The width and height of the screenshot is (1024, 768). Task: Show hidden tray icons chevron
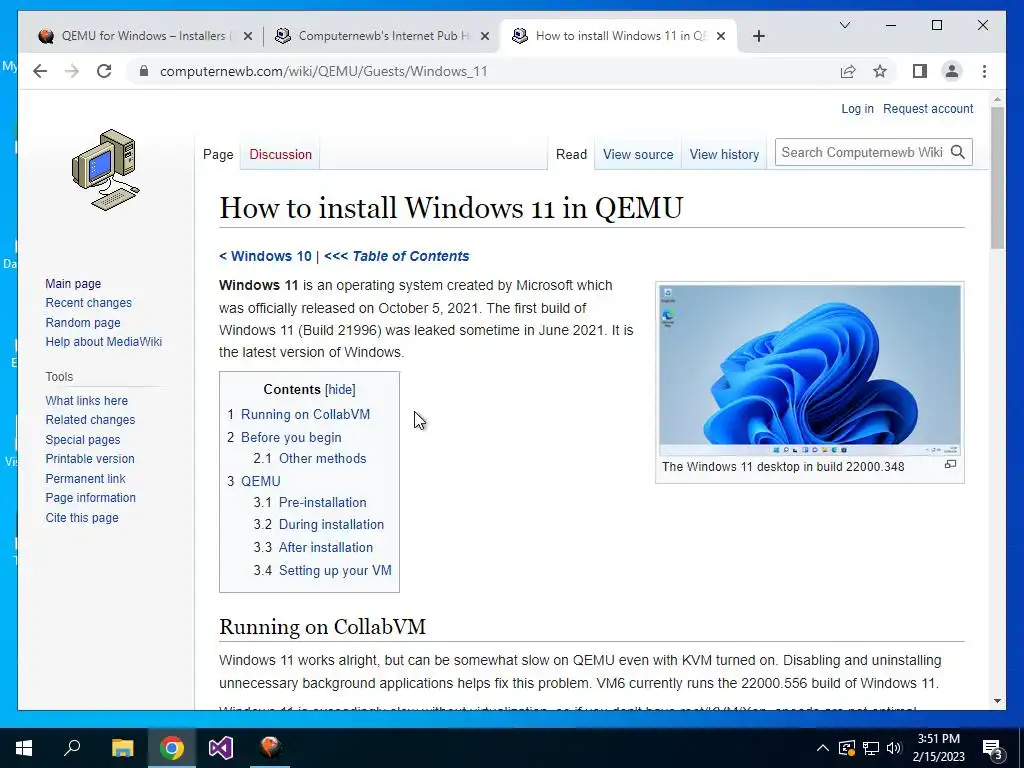click(823, 748)
